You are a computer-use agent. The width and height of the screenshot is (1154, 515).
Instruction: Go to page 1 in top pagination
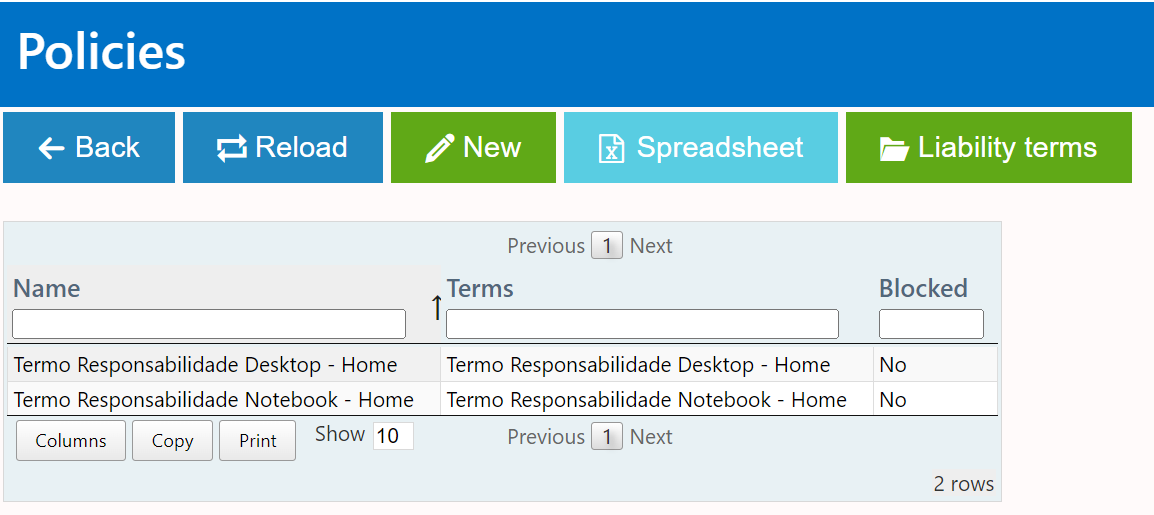tap(607, 246)
